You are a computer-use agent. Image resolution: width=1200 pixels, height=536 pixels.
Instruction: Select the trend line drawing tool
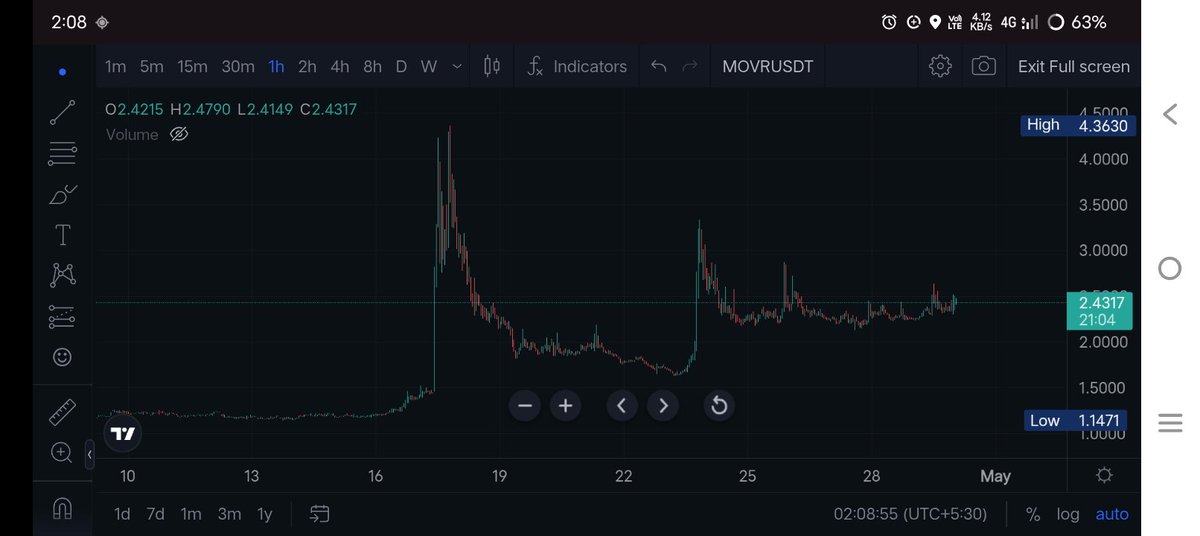click(x=62, y=112)
